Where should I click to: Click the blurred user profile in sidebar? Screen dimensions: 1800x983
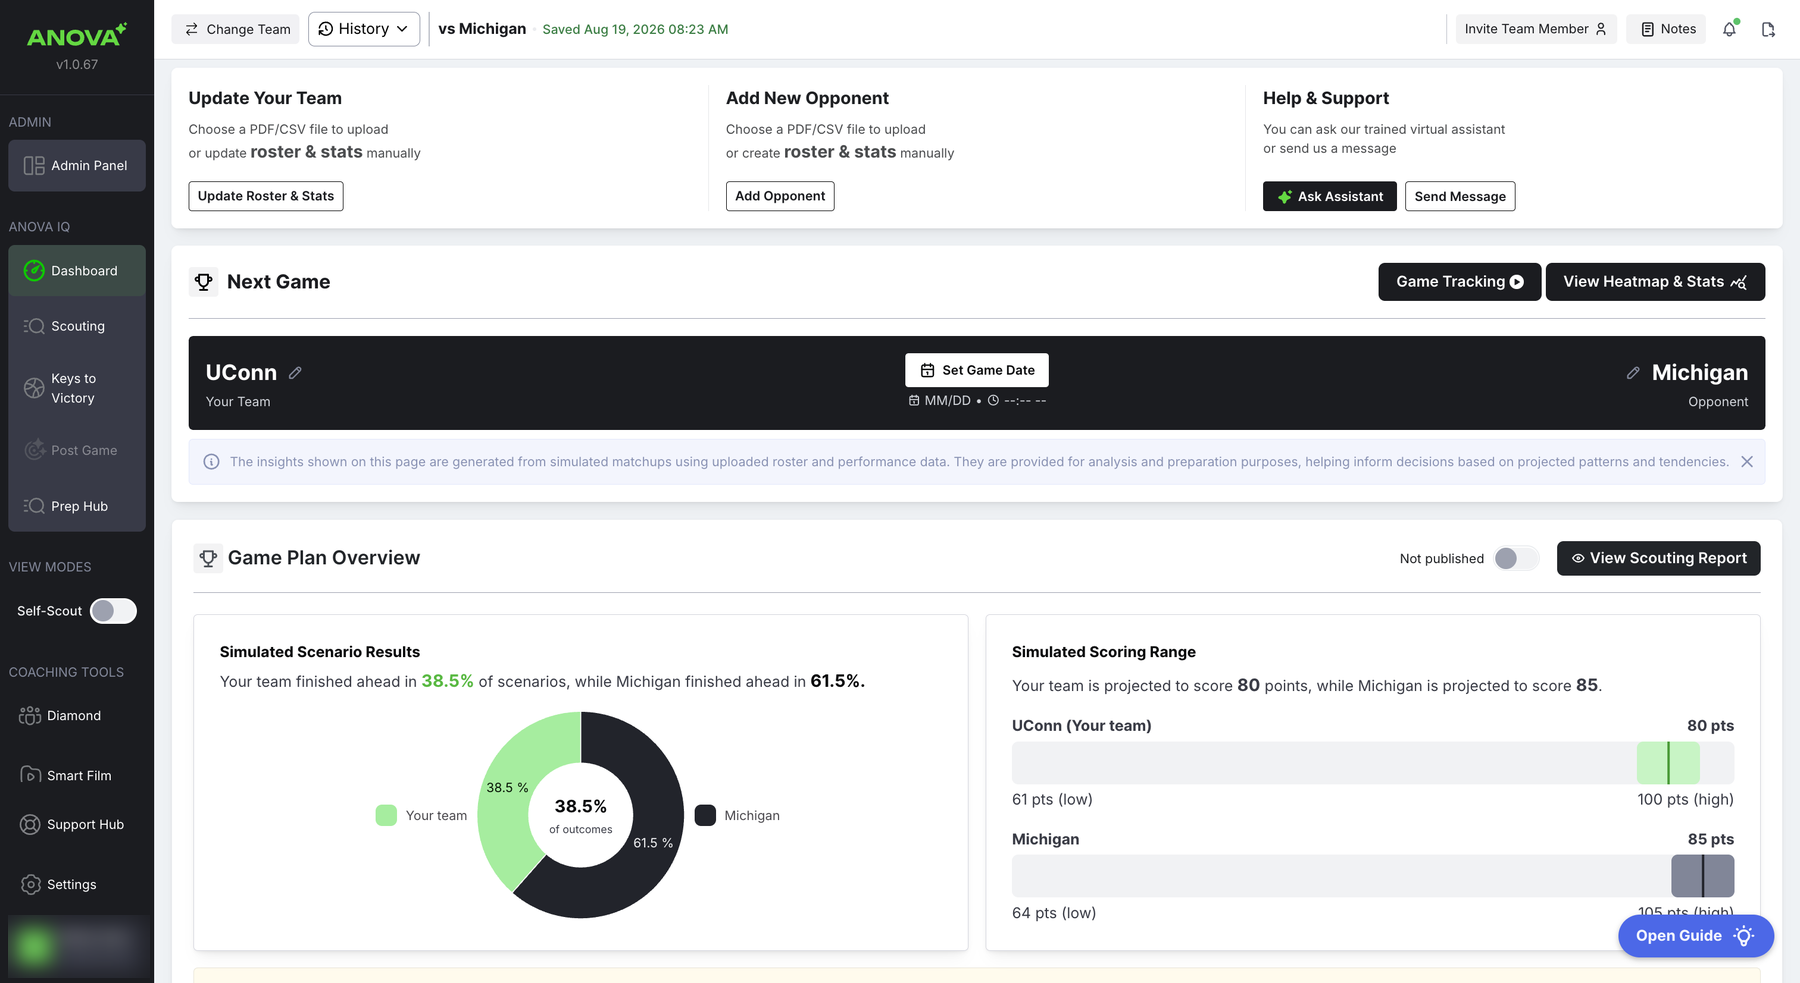77,945
